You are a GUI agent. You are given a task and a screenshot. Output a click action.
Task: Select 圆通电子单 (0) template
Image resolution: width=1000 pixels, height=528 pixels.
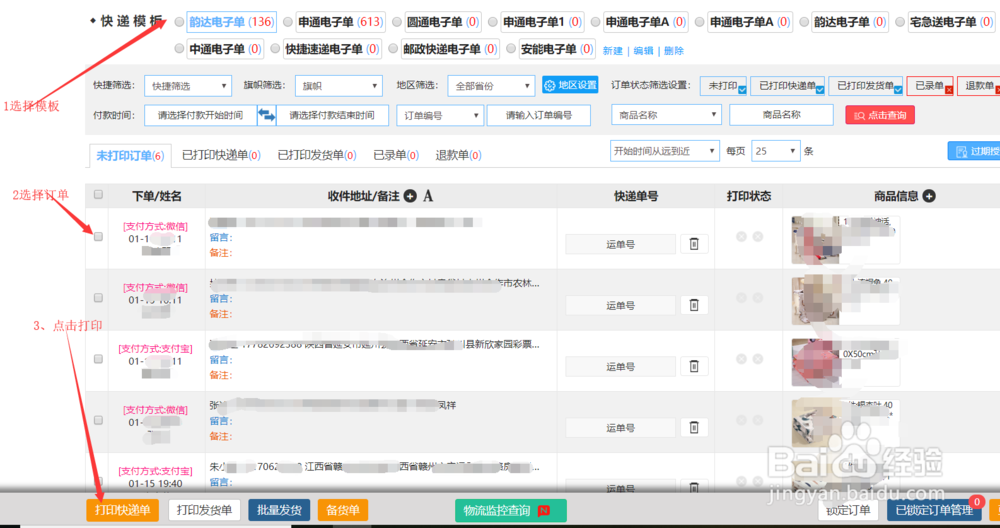pyautogui.click(x=397, y=22)
